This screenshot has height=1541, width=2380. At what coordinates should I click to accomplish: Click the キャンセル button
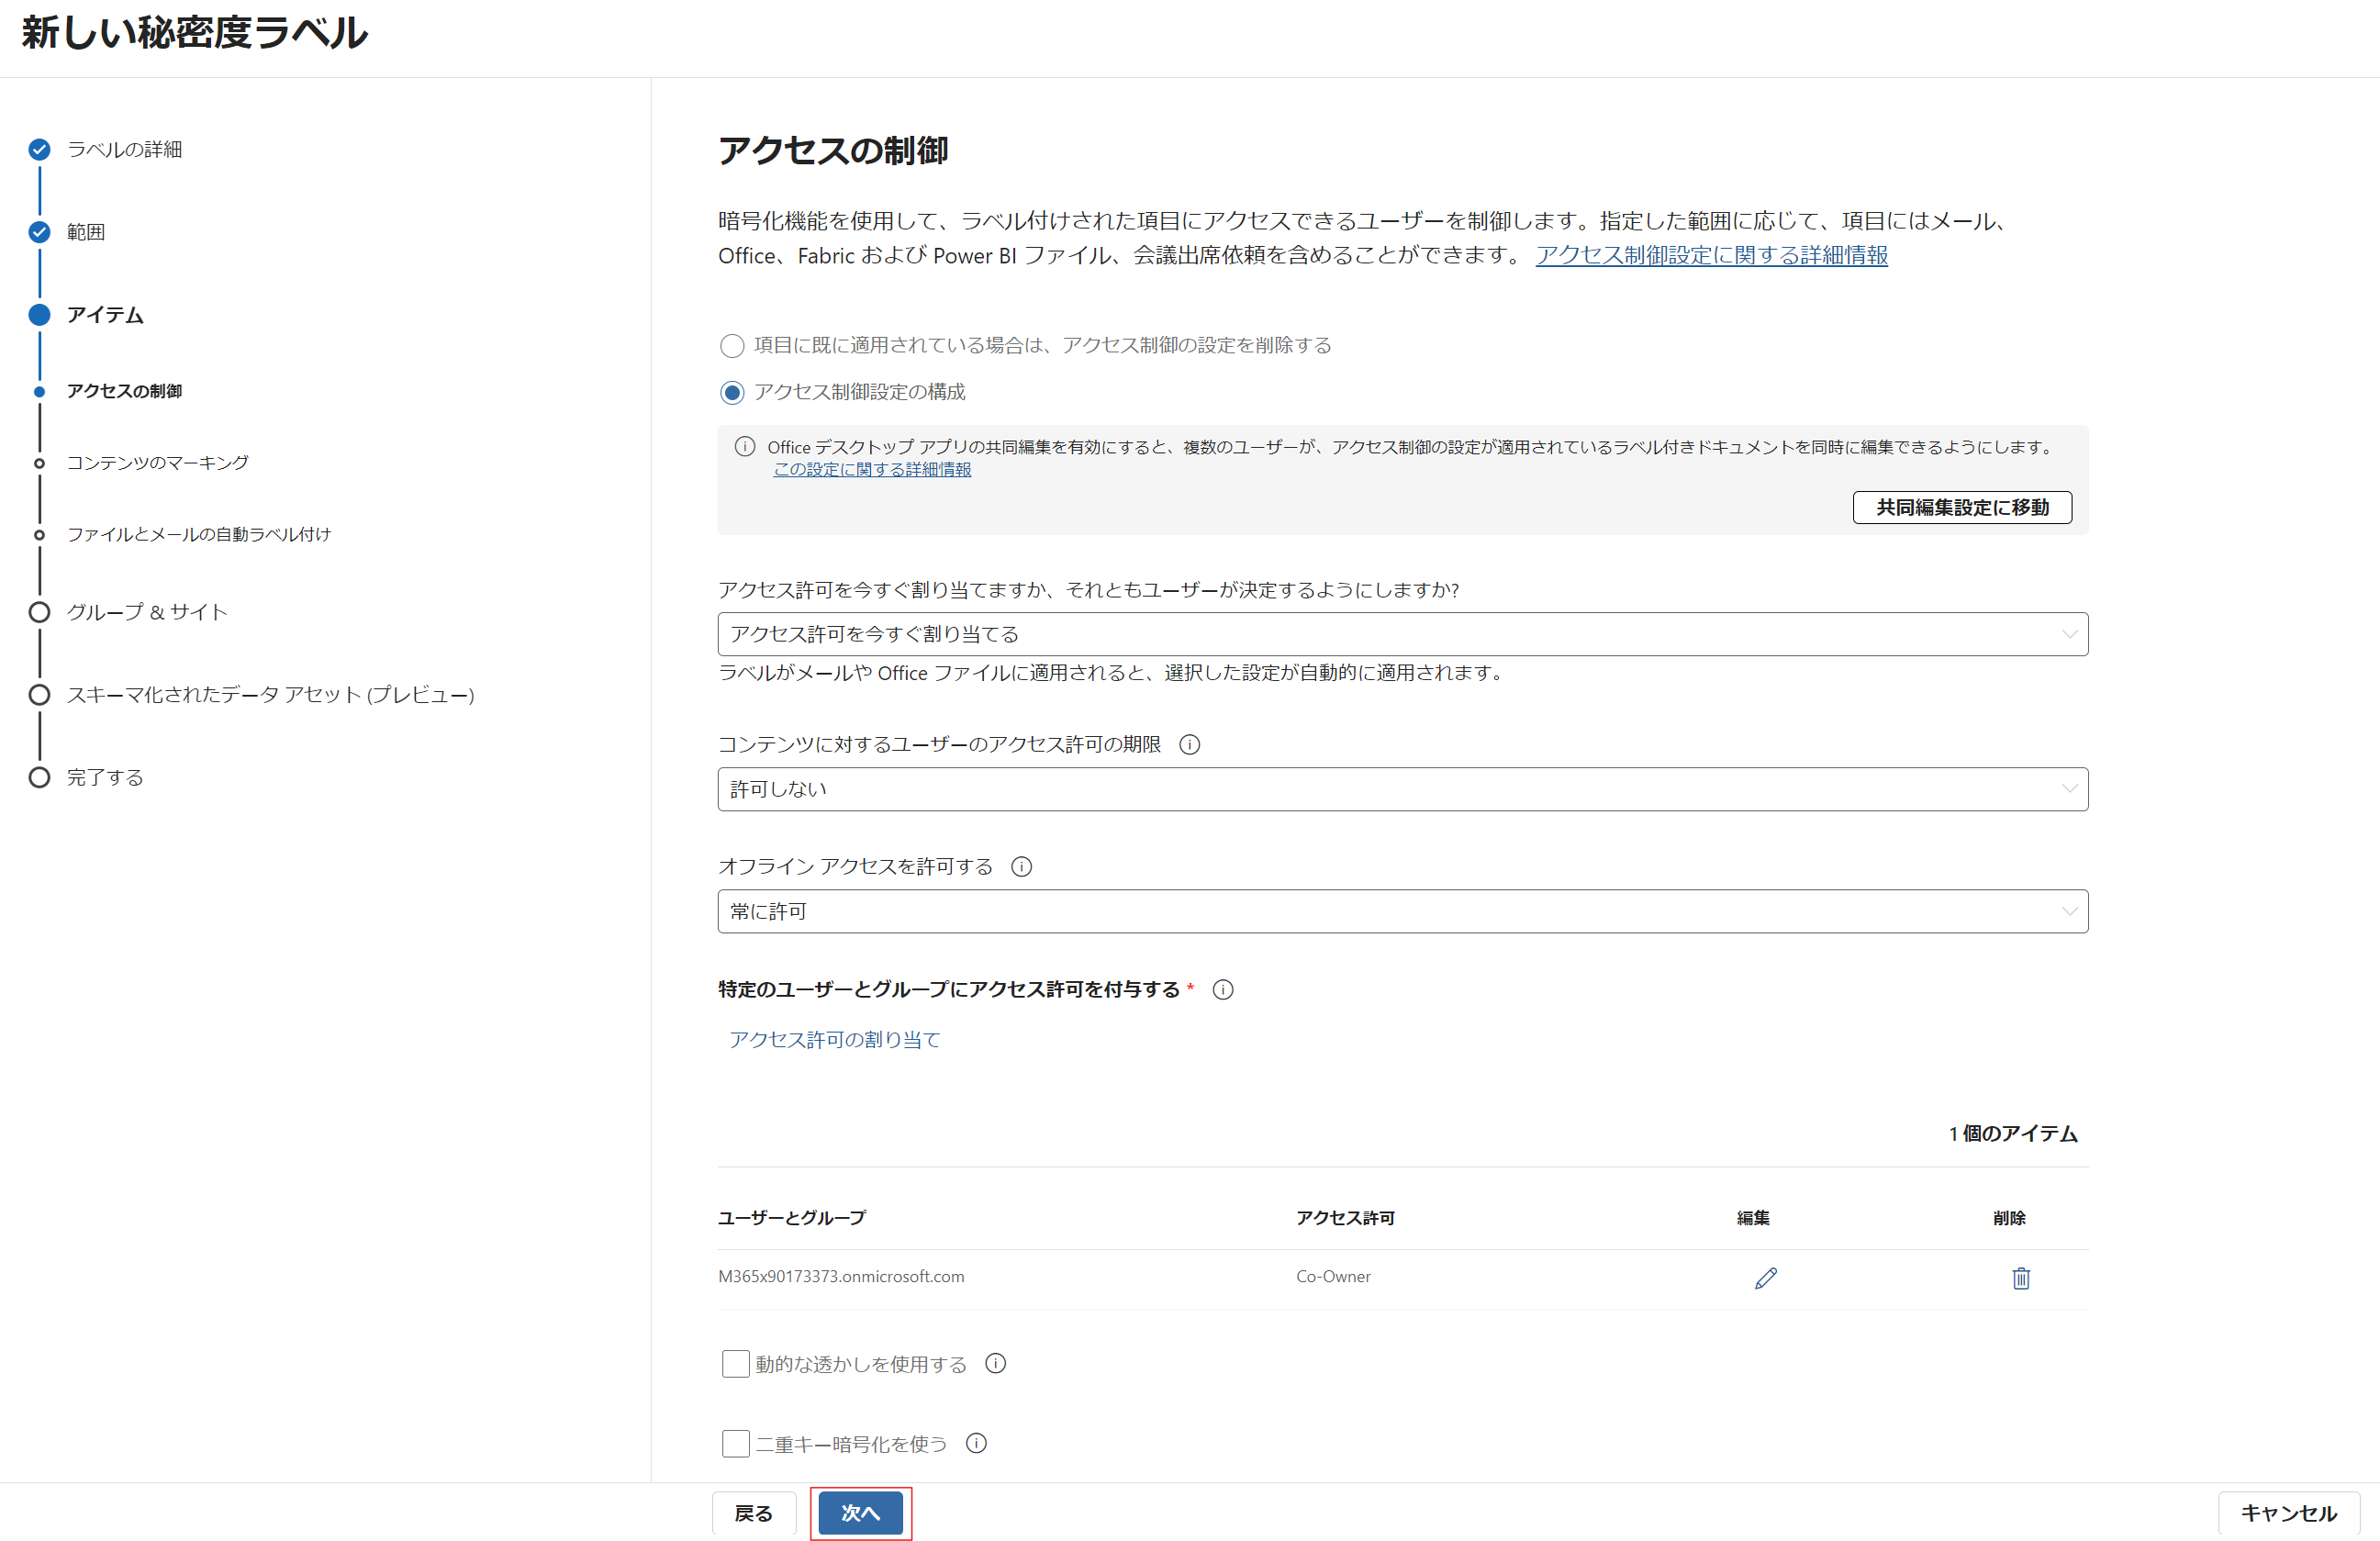(x=2288, y=1513)
